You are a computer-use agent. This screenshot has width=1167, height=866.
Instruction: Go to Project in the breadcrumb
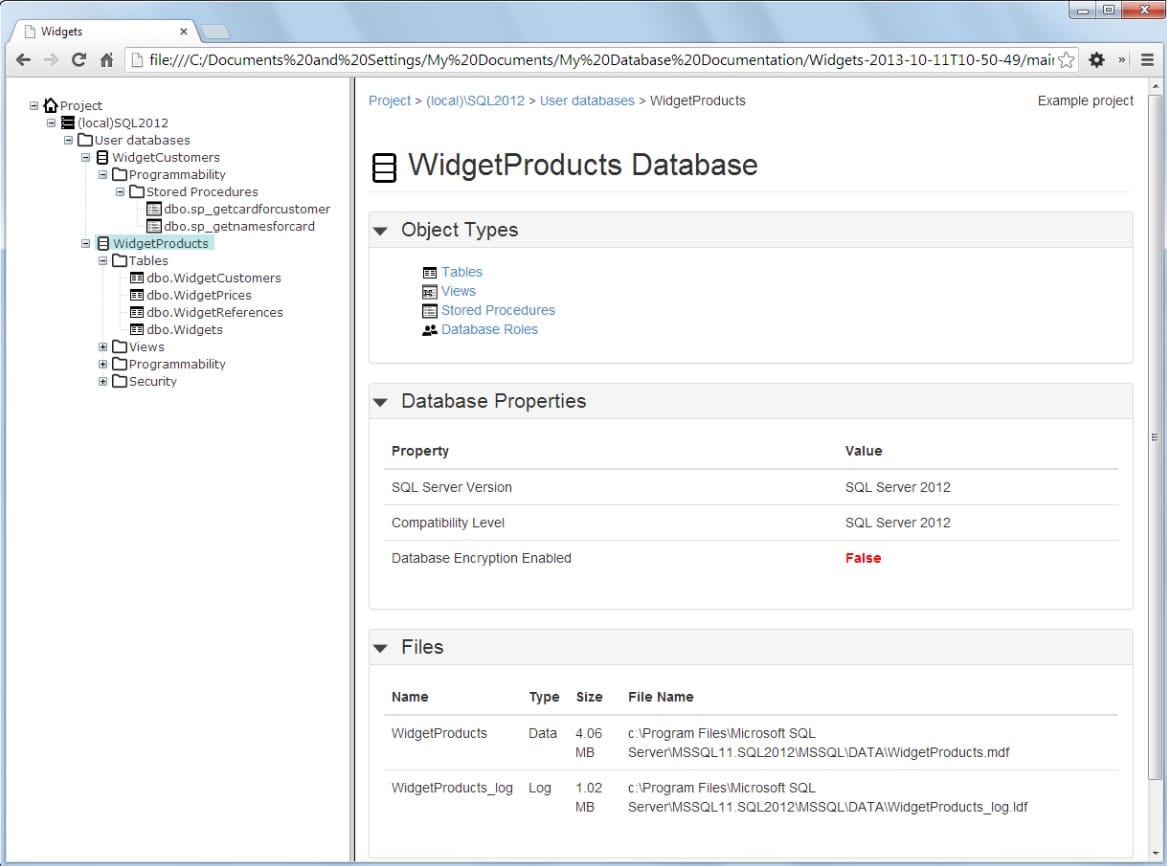click(x=389, y=100)
